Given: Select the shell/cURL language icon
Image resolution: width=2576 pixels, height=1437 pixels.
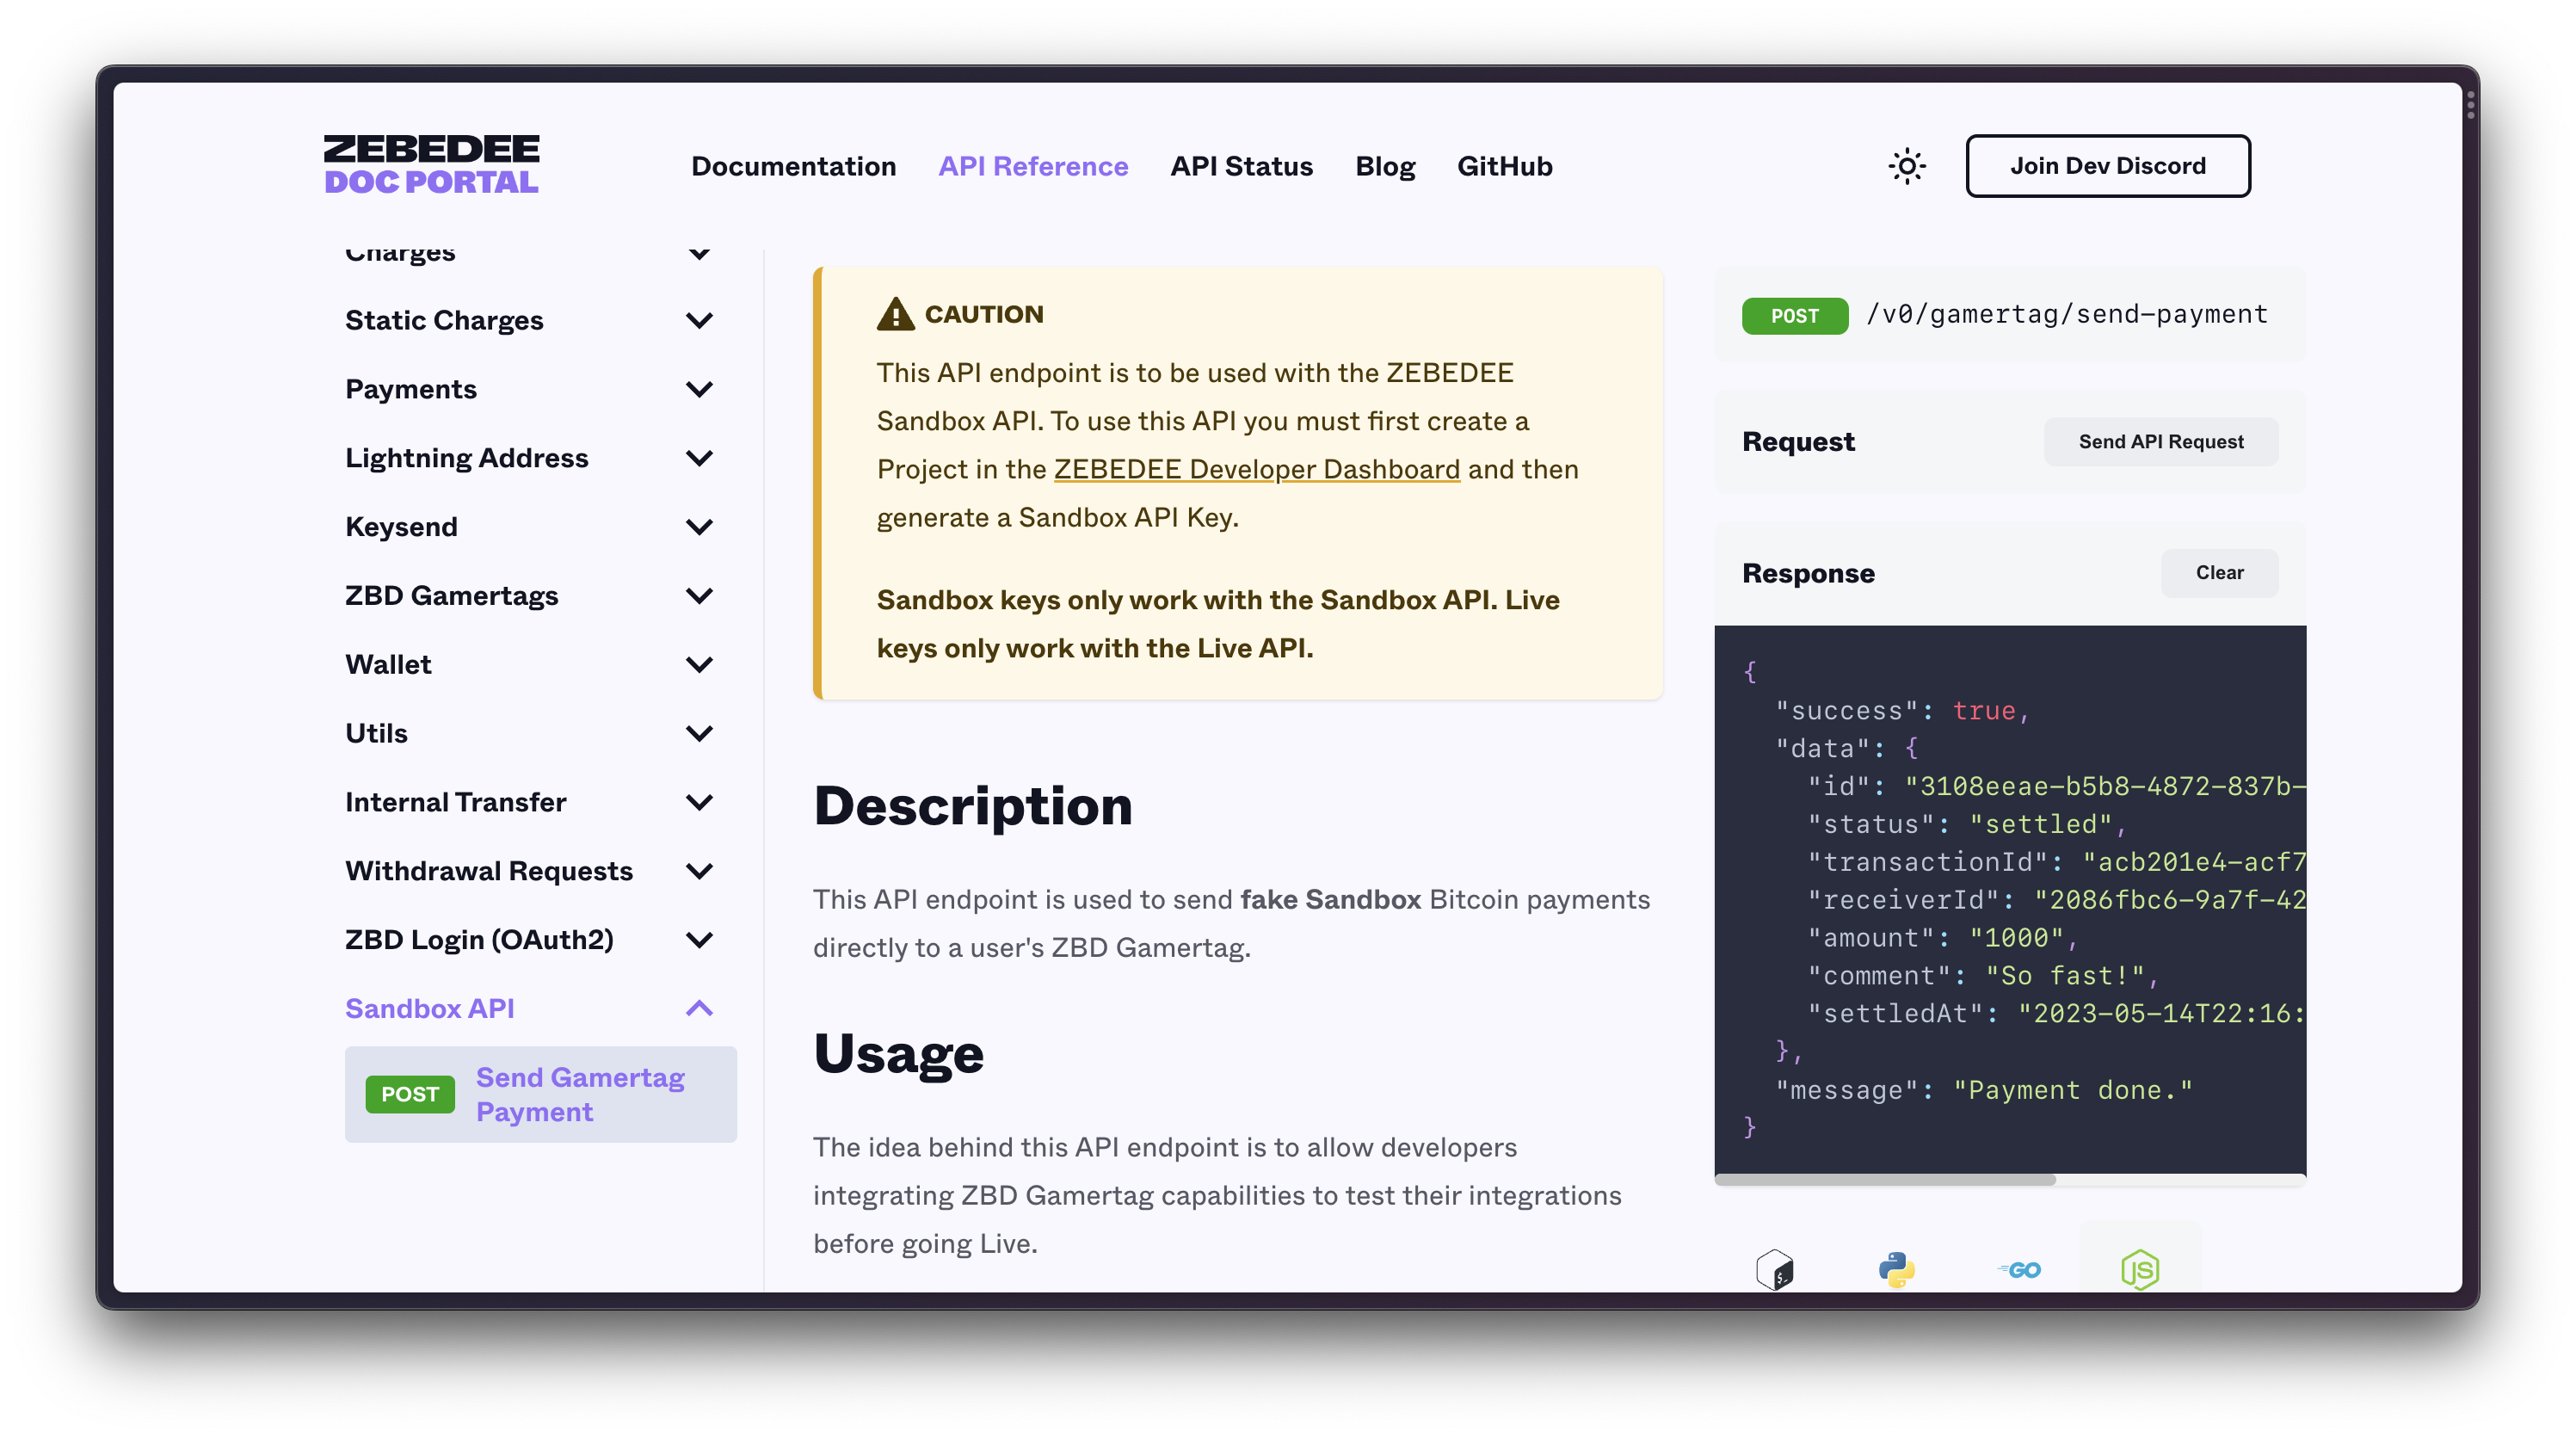Looking at the screenshot, I should pyautogui.click(x=1775, y=1270).
